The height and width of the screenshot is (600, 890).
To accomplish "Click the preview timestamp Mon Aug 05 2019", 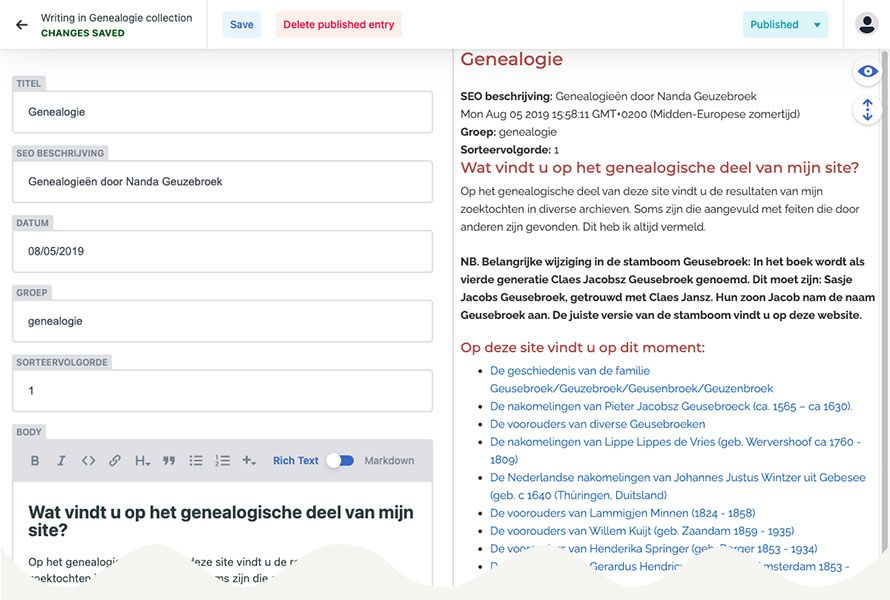I will 630,114.
